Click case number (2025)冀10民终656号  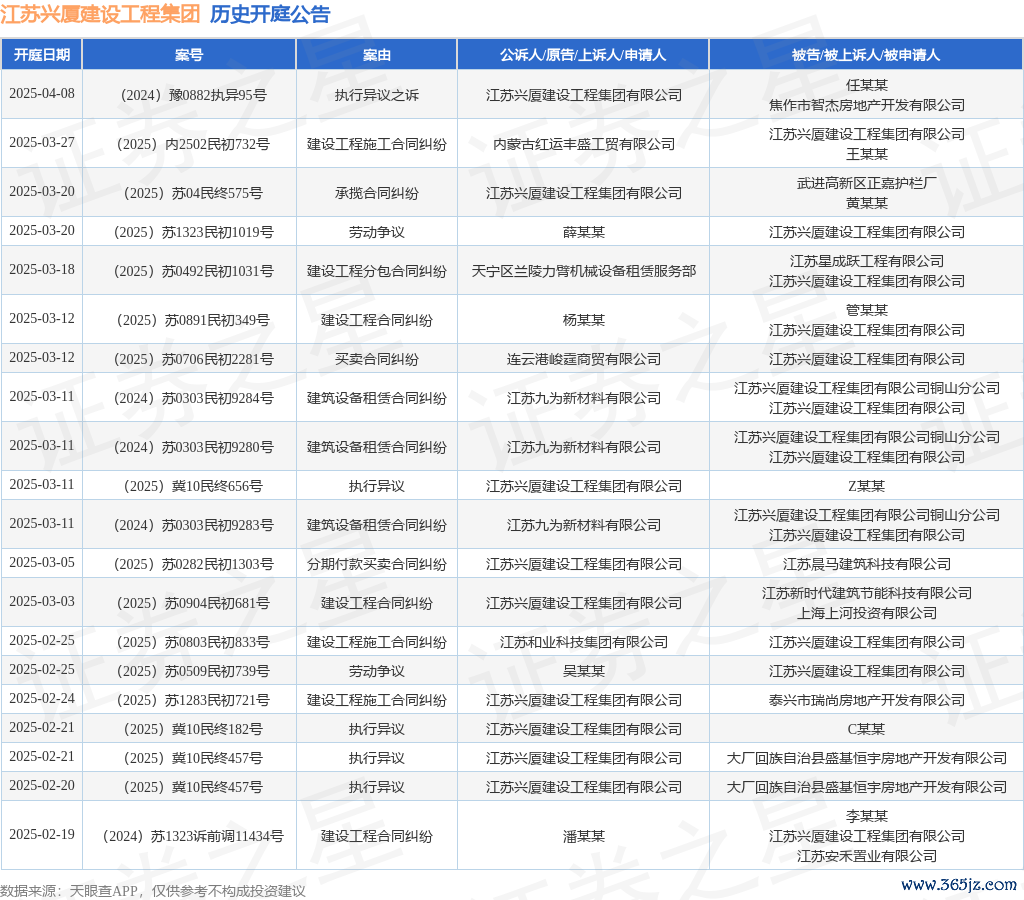click(194, 487)
